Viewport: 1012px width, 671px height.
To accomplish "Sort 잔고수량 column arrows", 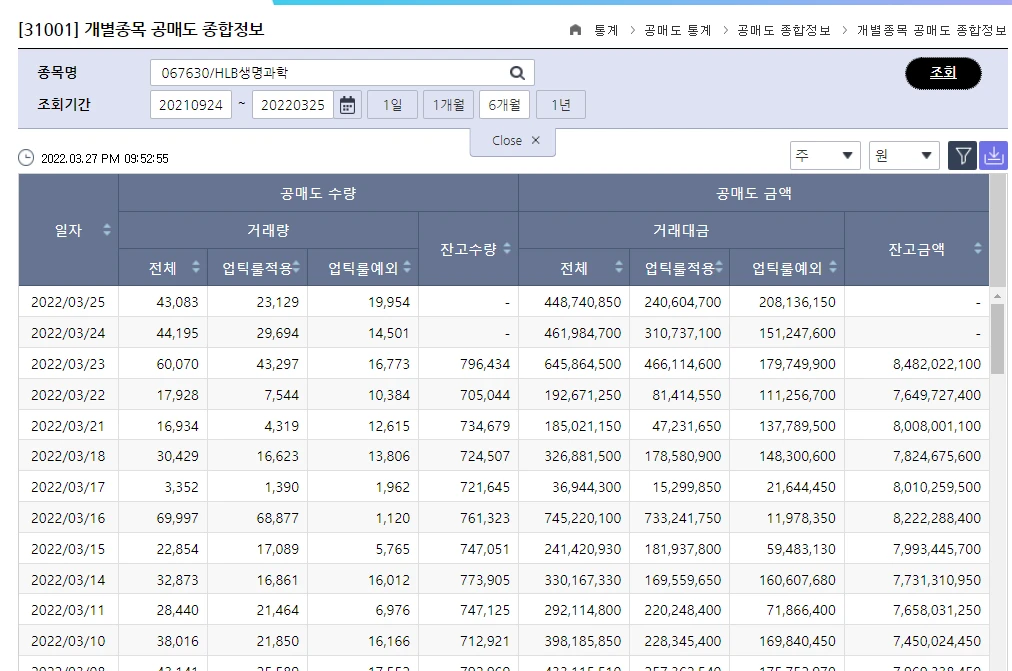I will [x=507, y=248].
